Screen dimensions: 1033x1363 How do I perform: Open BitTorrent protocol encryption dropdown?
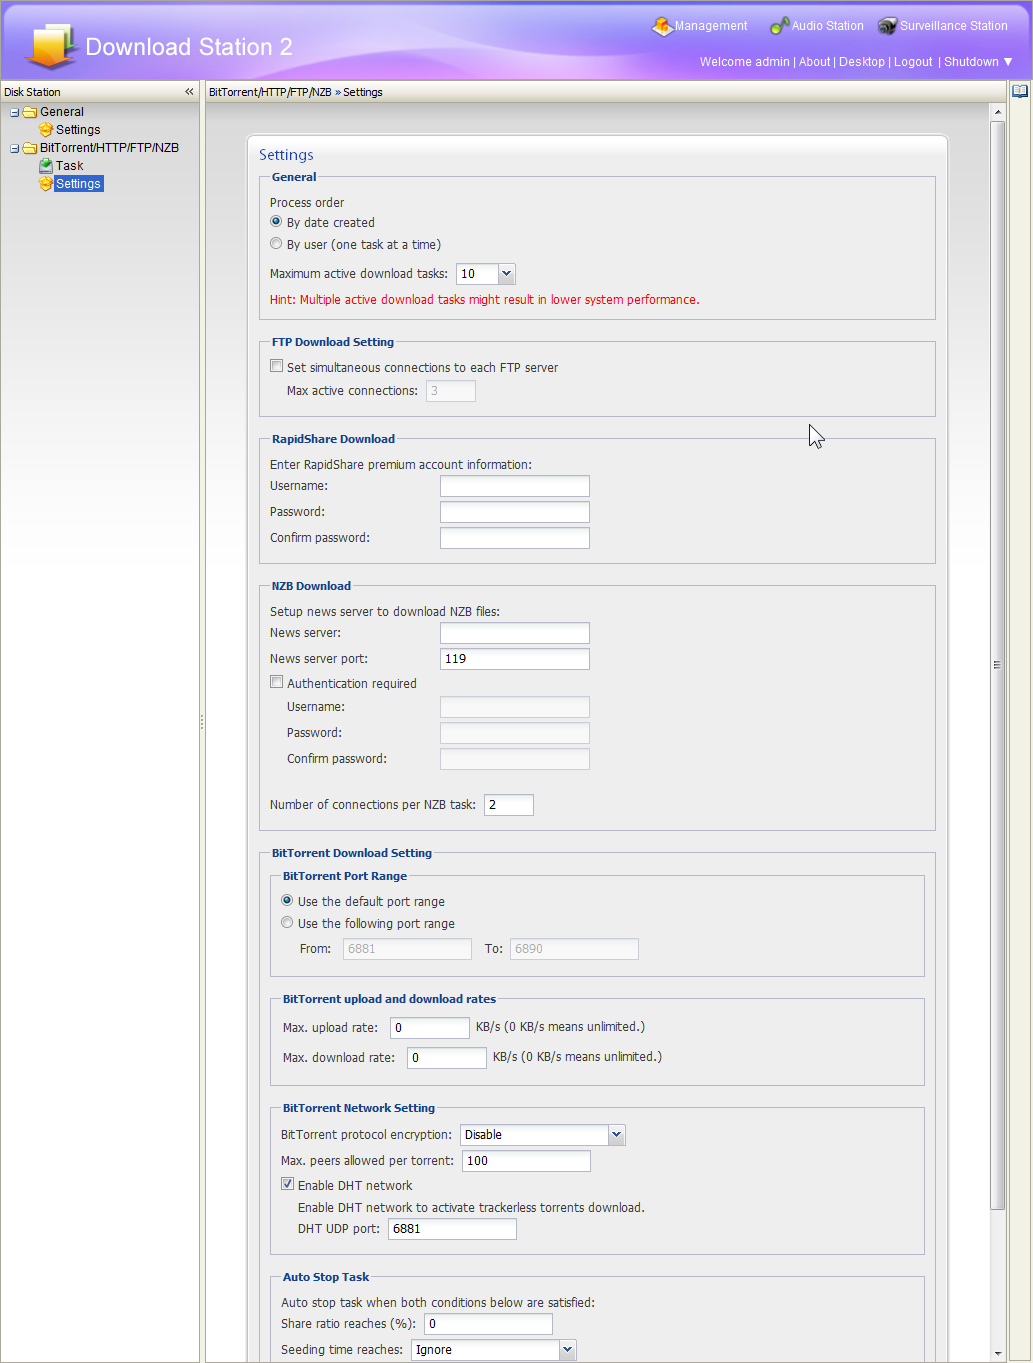click(617, 1135)
